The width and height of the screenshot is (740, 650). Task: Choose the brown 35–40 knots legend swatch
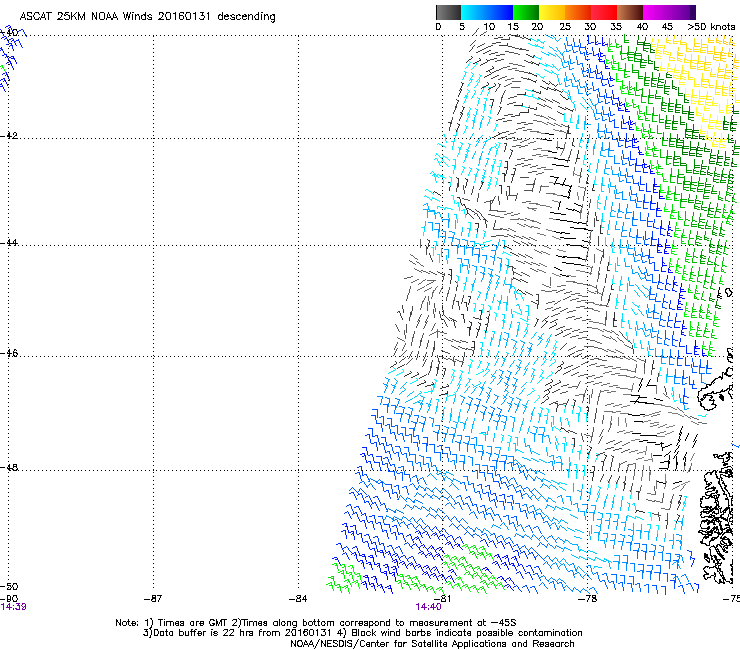coord(630,12)
